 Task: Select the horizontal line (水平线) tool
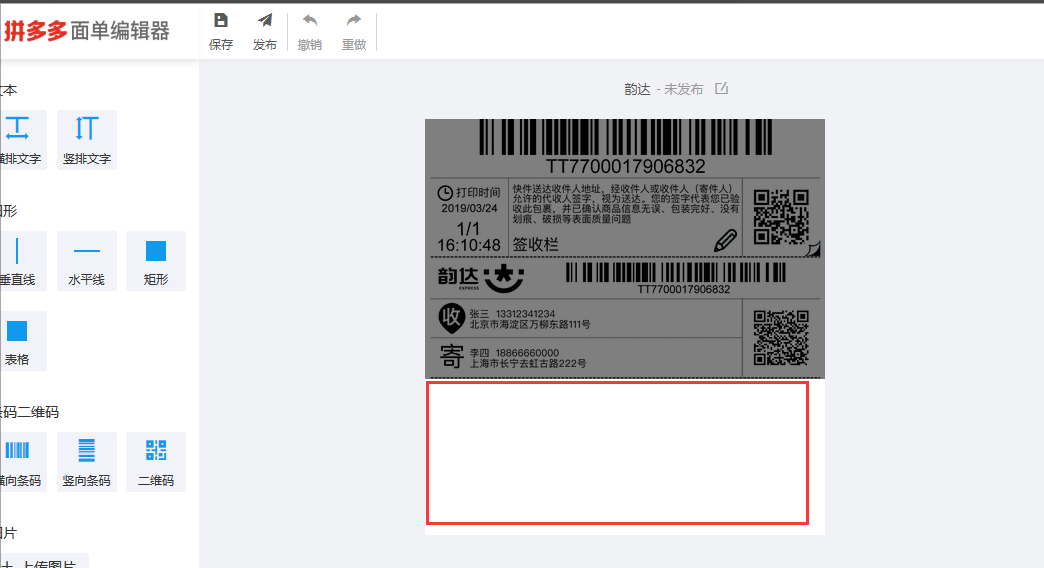click(87, 261)
